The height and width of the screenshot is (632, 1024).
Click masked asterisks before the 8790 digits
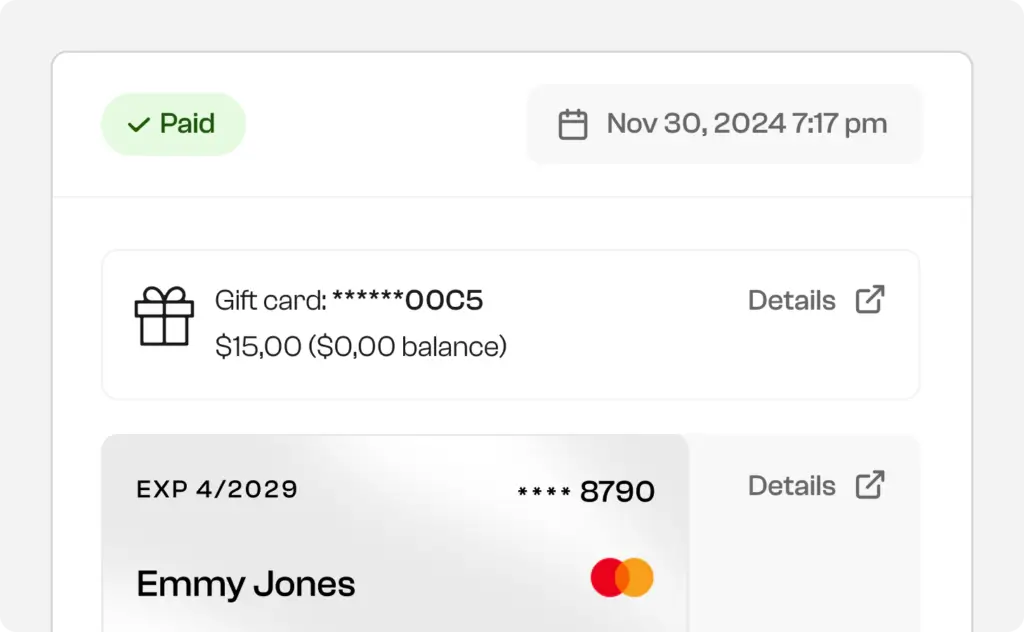coord(544,492)
